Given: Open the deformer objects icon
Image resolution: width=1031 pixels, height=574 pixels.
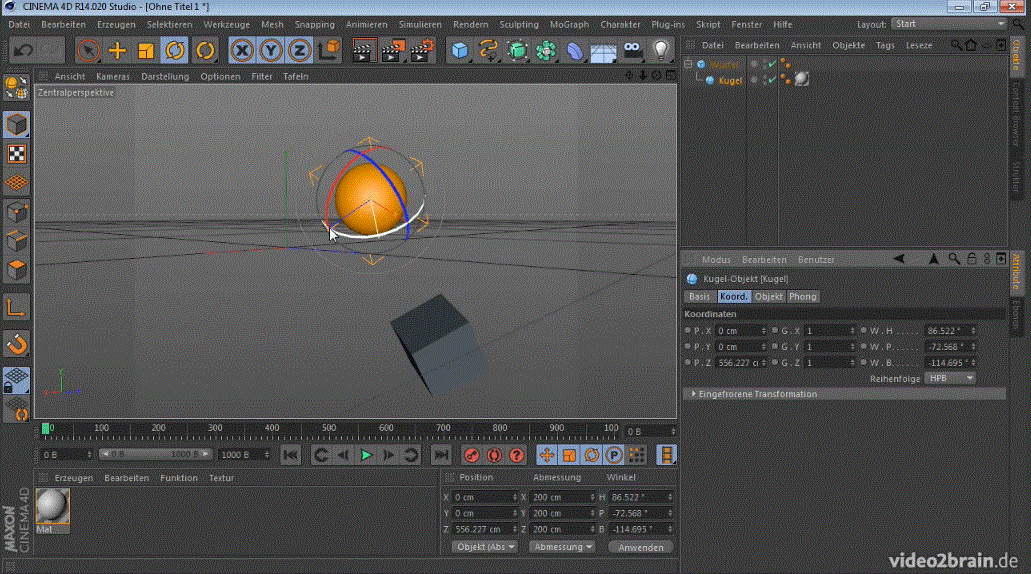Looking at the screenshot, I should point(575,51).
